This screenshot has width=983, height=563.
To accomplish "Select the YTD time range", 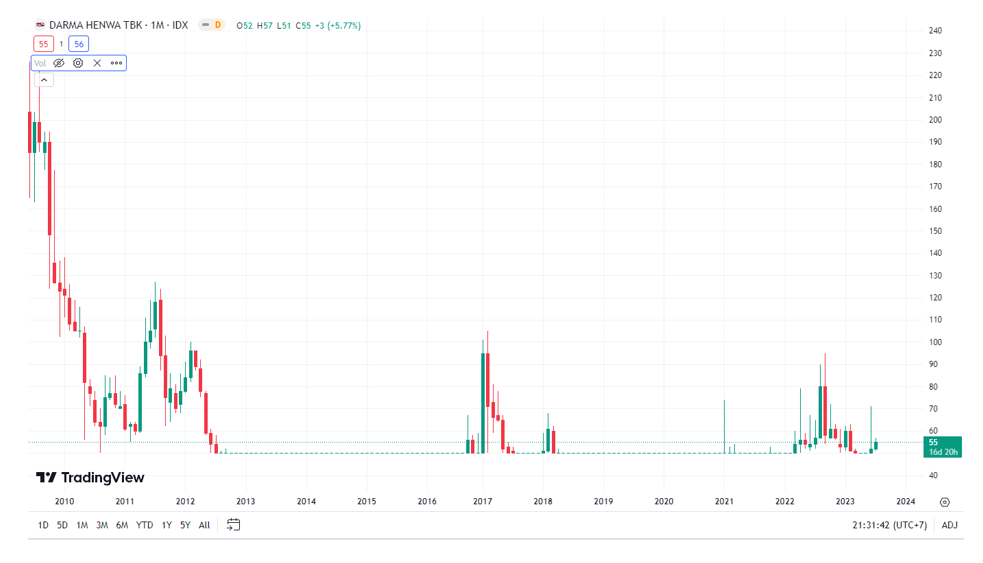I will tap(144, 525).
